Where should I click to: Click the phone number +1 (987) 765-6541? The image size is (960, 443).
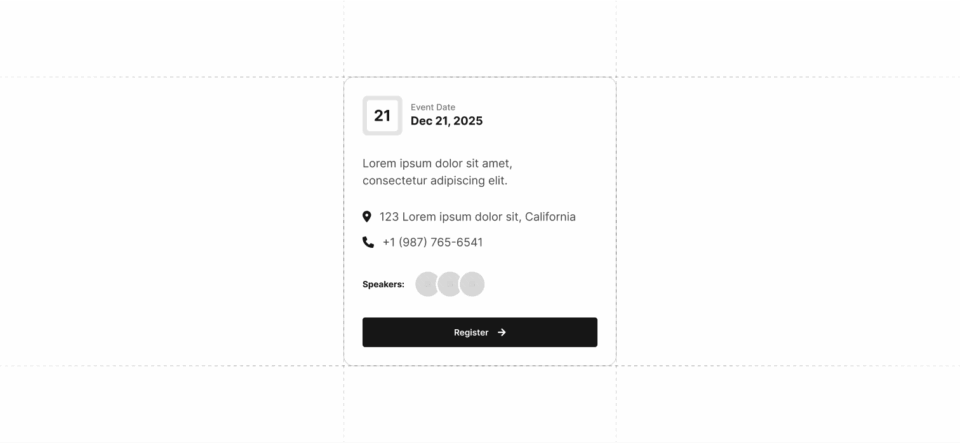click(x=433, y=242)
